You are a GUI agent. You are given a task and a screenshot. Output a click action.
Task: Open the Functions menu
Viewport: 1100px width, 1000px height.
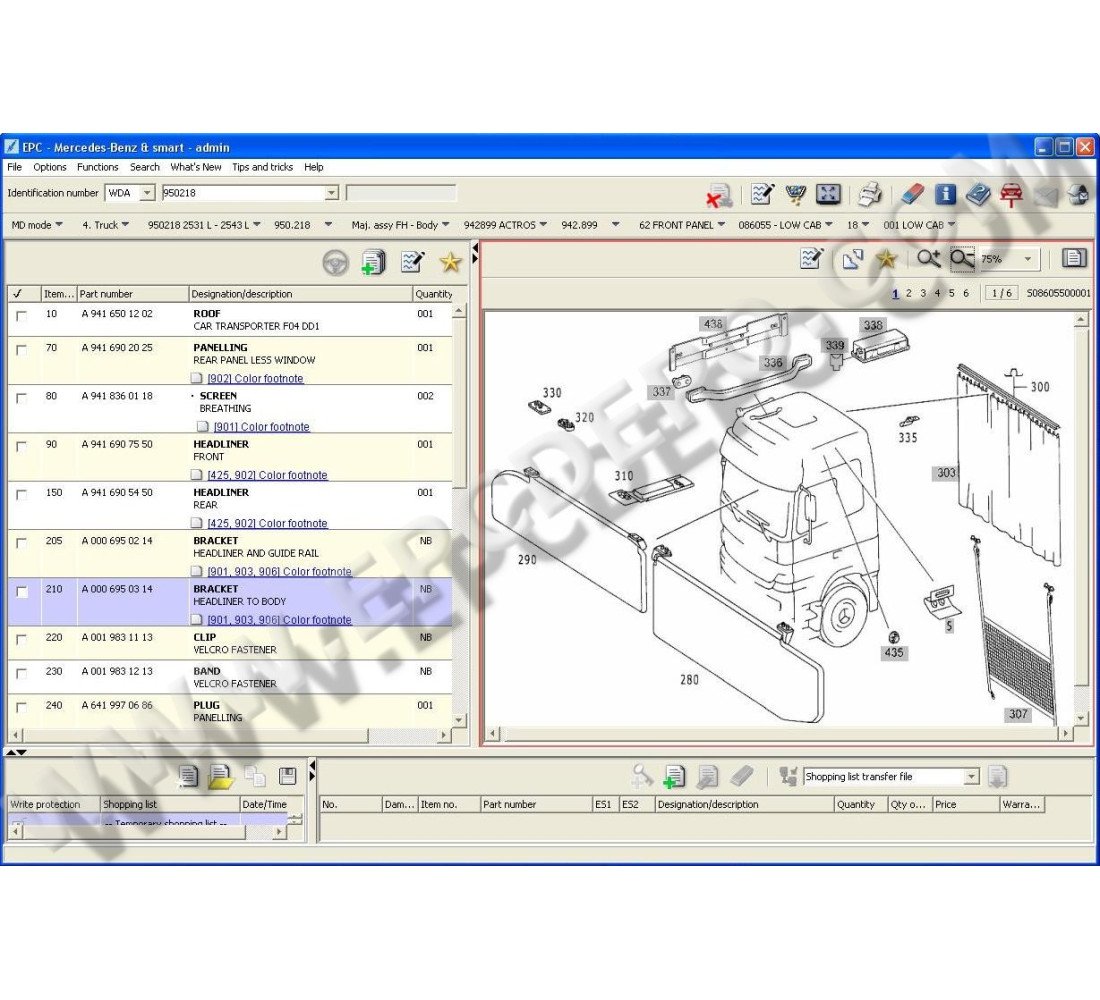coord(98,167)
